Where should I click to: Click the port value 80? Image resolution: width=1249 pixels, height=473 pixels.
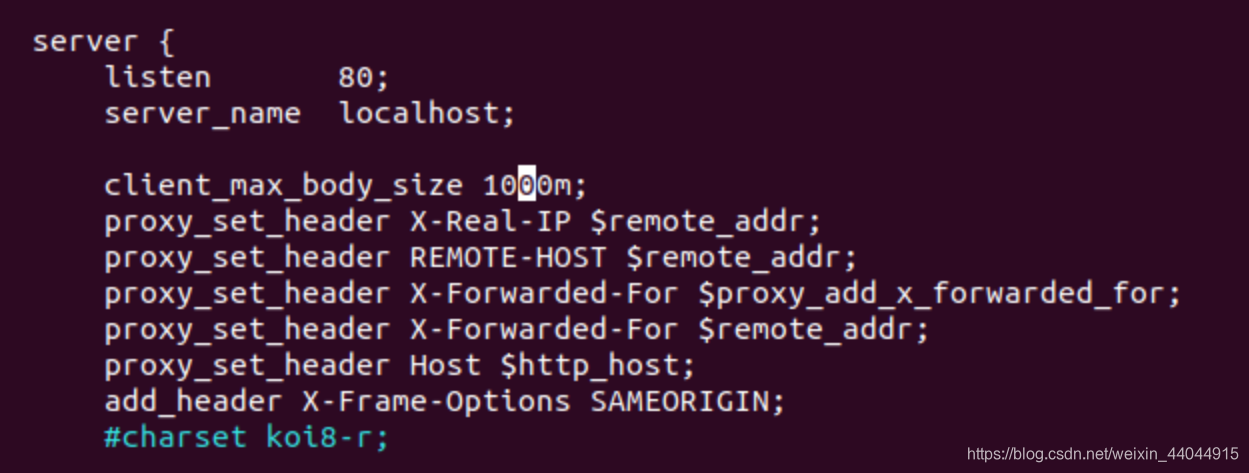[358, 78]
